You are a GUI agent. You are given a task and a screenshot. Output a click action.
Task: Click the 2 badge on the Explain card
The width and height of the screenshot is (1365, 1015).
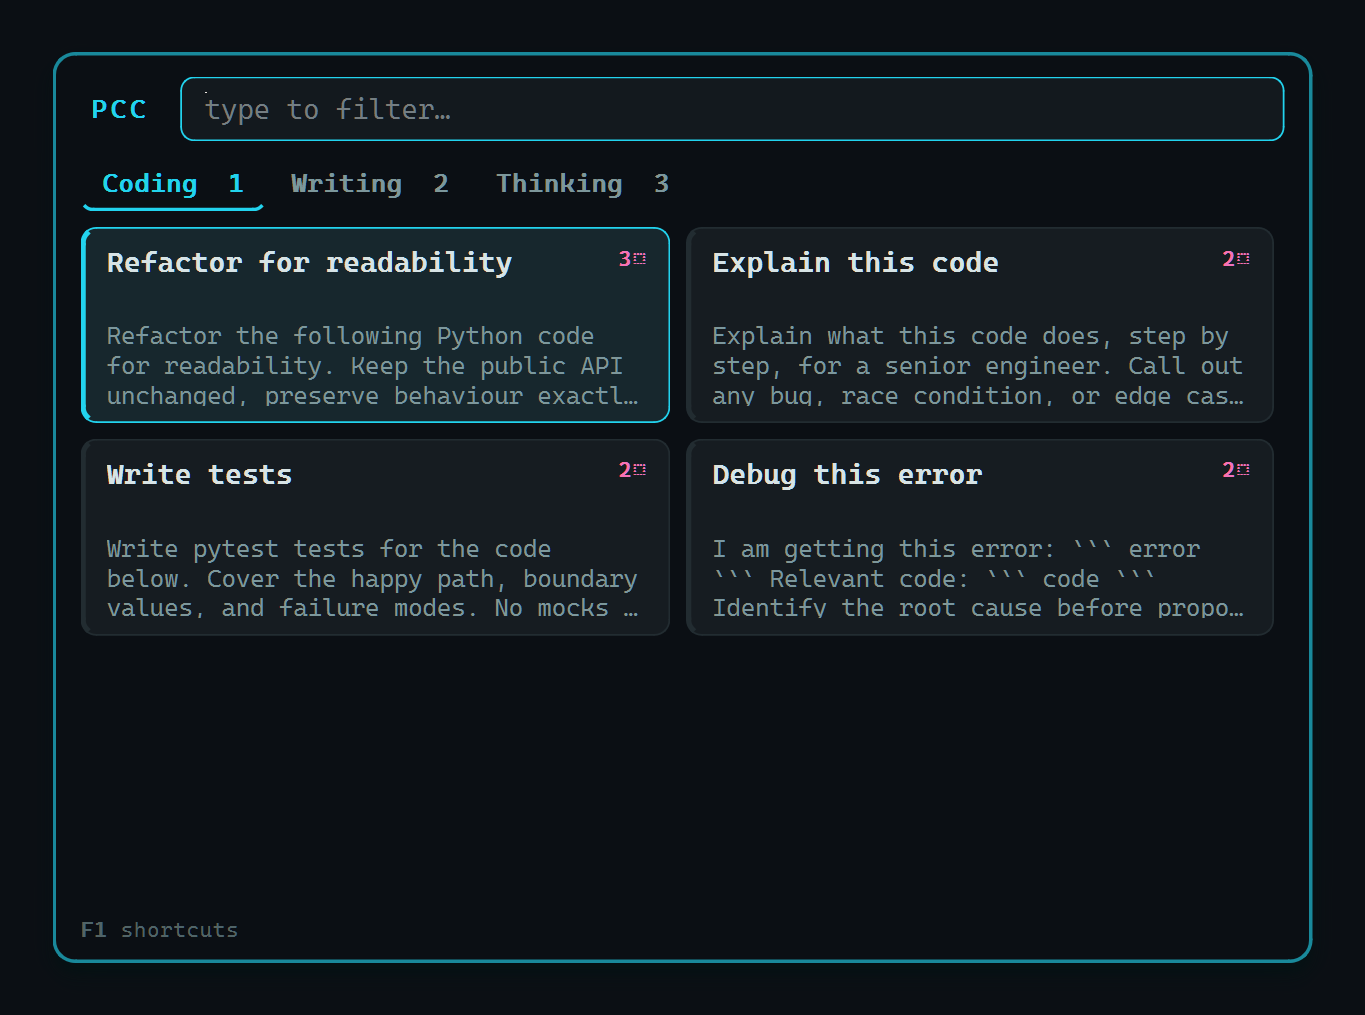click(1236, 259)
